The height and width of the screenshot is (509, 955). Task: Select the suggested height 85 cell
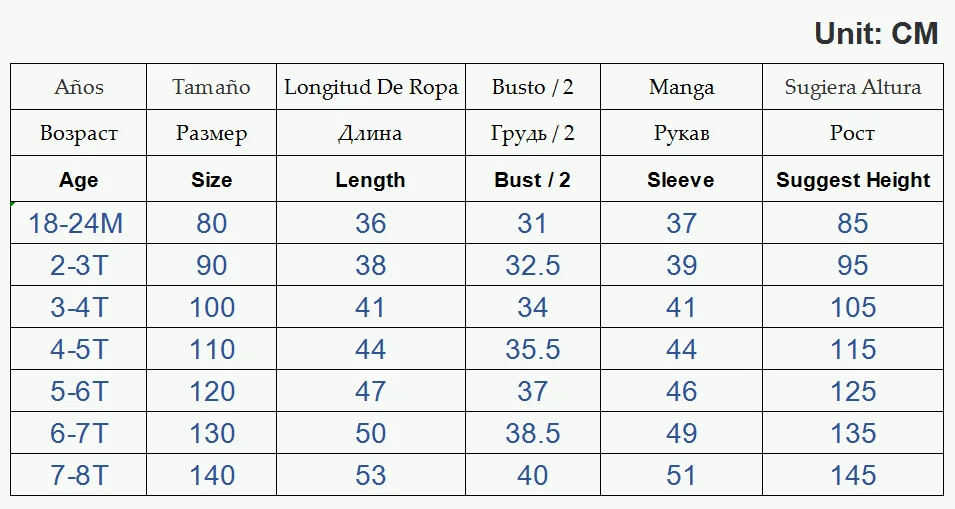point(853,223)
